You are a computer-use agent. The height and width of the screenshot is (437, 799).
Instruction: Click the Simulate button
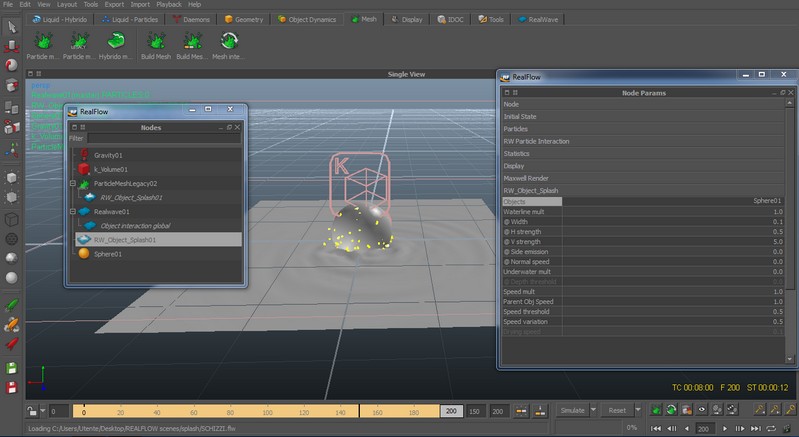coord(573,410)
